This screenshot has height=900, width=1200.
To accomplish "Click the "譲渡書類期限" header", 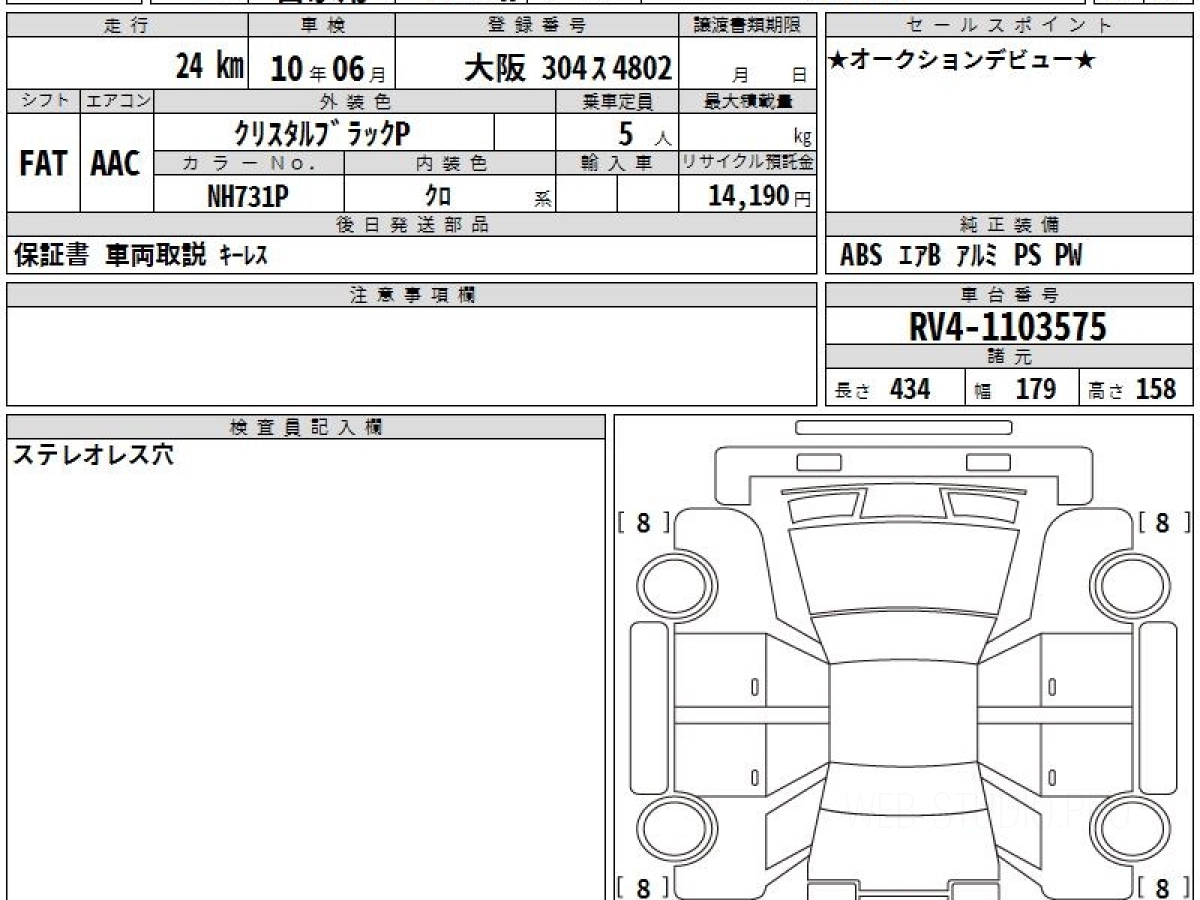I will [x=749, y=26].
